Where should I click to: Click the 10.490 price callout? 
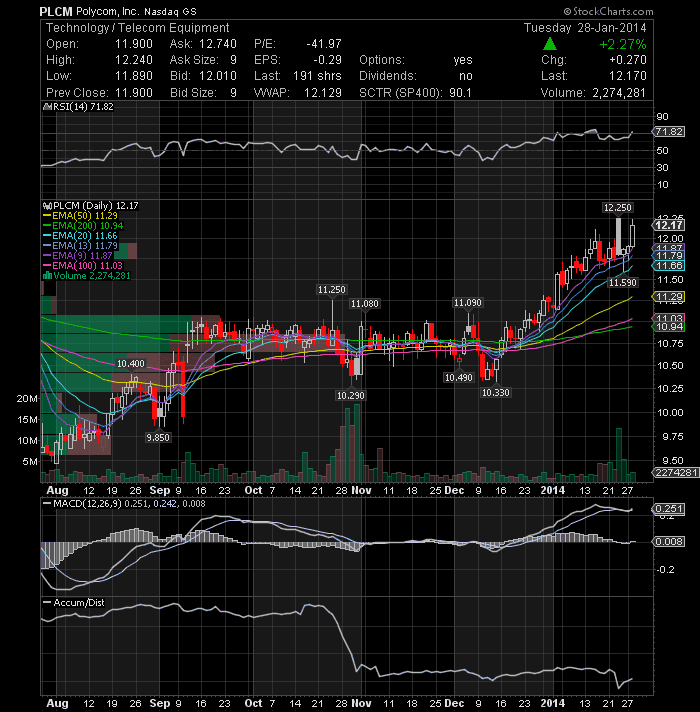tap(458, 377)
